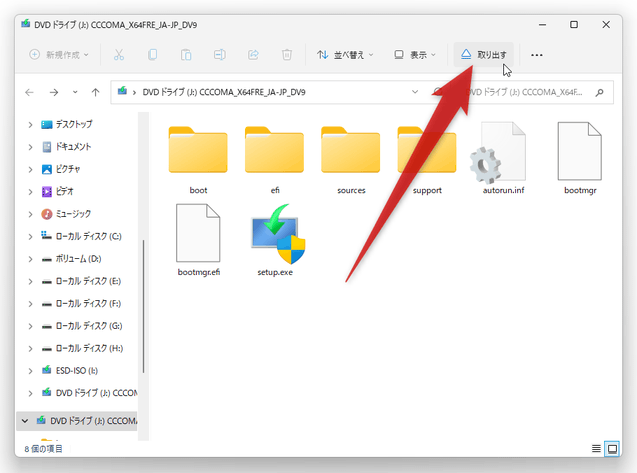Expand the デスクトップ tree node
Image resolution: width=637 pixels, height=473 pixels.
point(30,124)
